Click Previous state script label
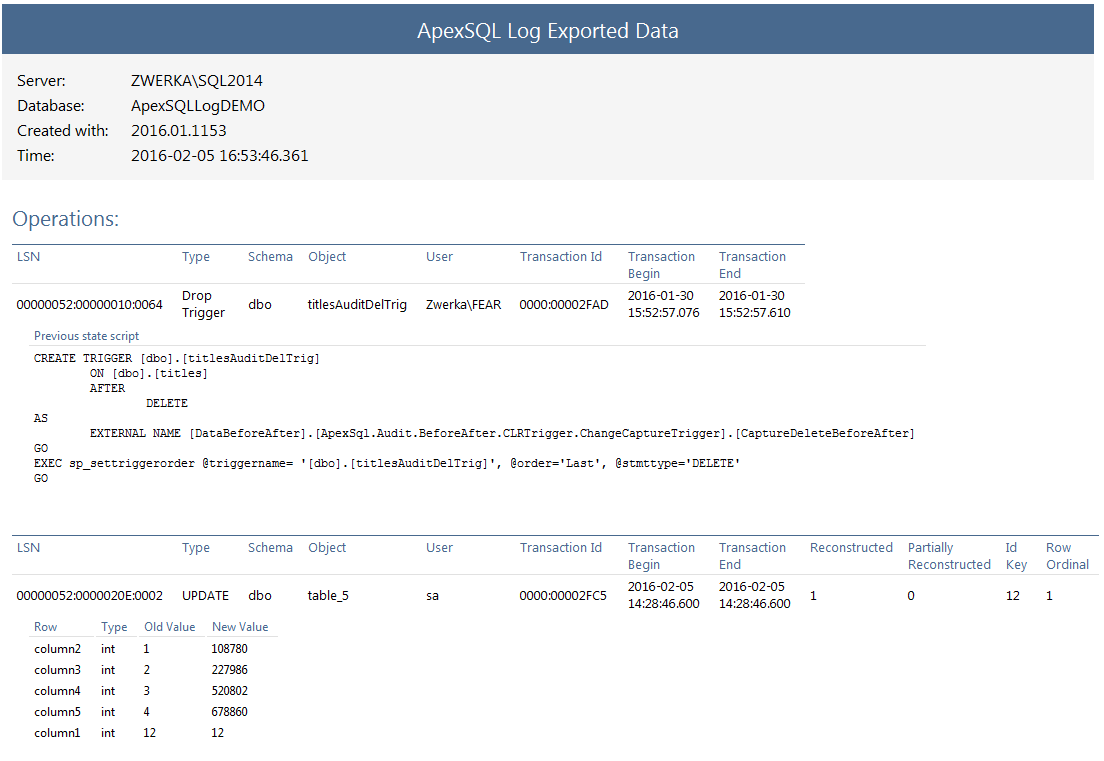Screen dimensions: 1104x761 tap(87, 337)
